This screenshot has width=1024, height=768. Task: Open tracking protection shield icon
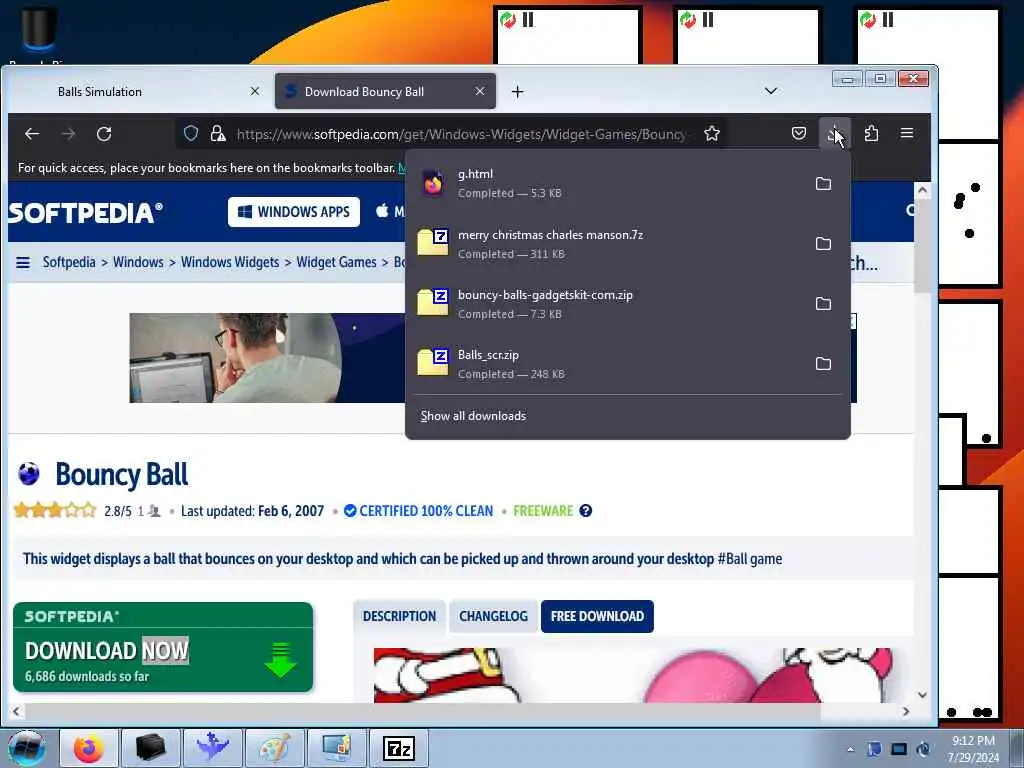(x=191, y=134)
